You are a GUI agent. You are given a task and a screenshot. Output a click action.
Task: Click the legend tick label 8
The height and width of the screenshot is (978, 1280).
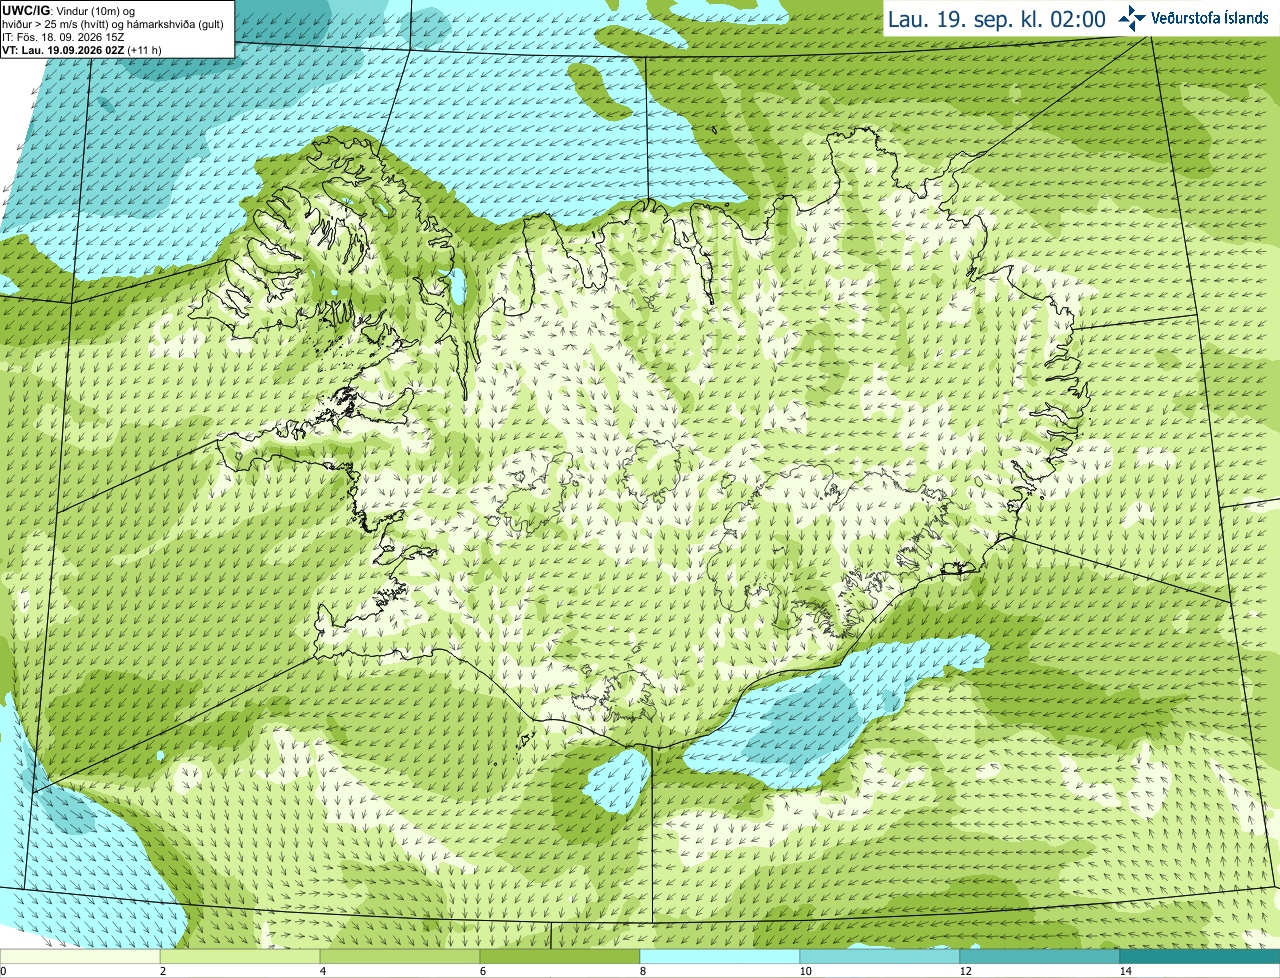coord(640,971)
